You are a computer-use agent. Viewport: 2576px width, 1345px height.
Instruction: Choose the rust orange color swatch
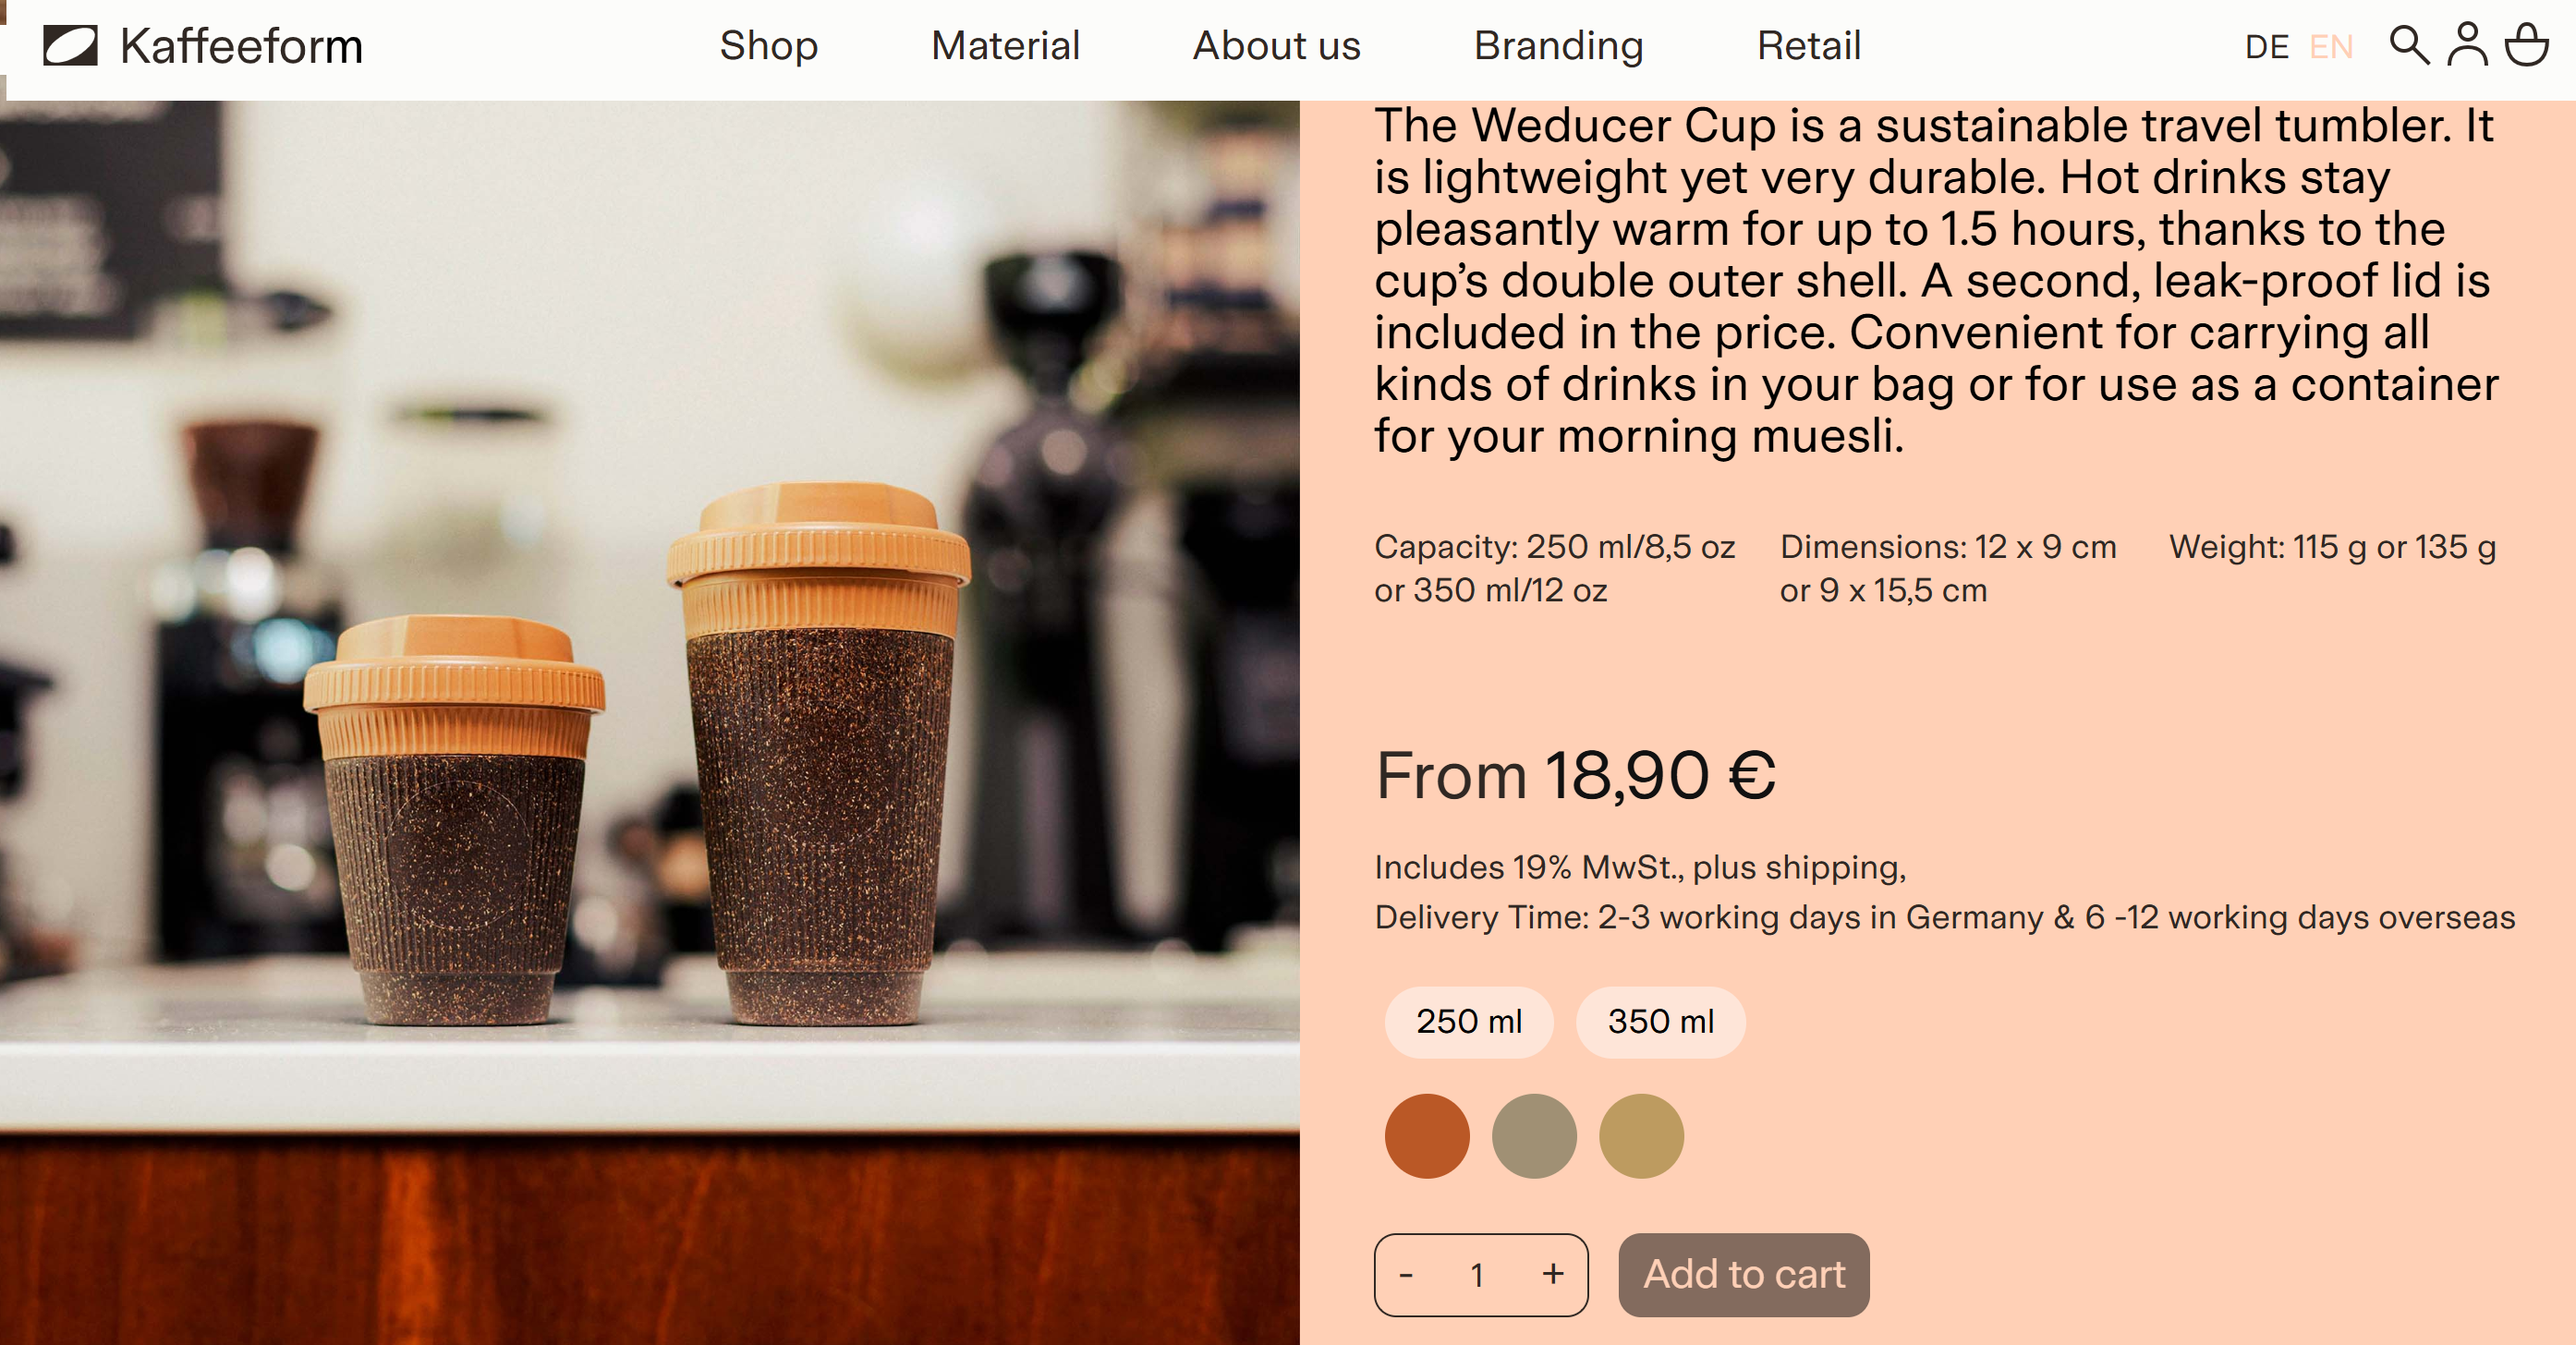1427,1136
